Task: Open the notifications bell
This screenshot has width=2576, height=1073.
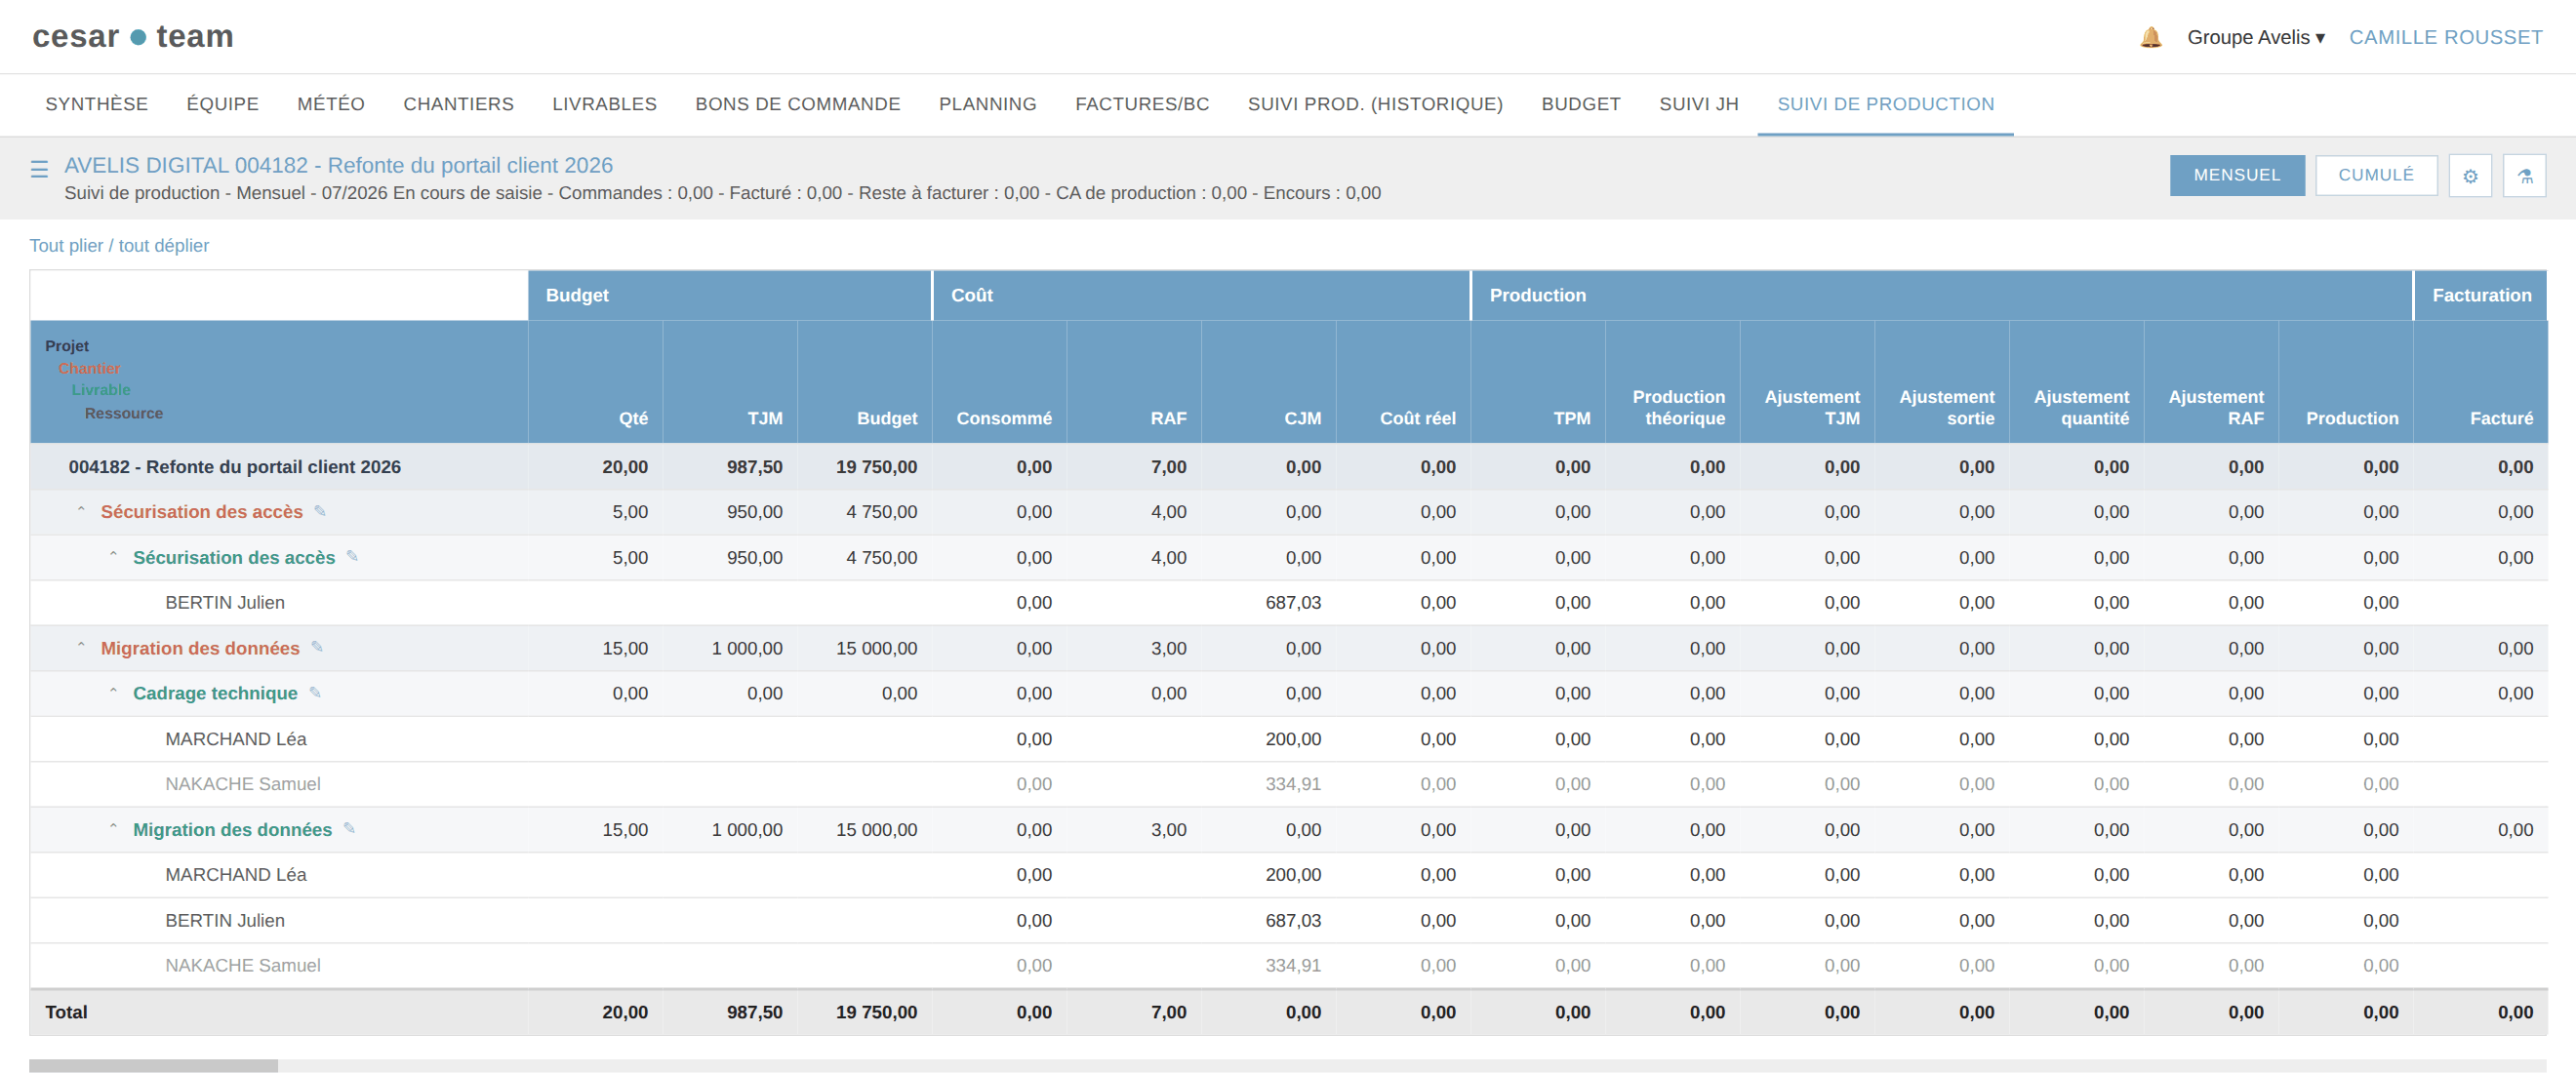Action: [x=2150, y=38]
